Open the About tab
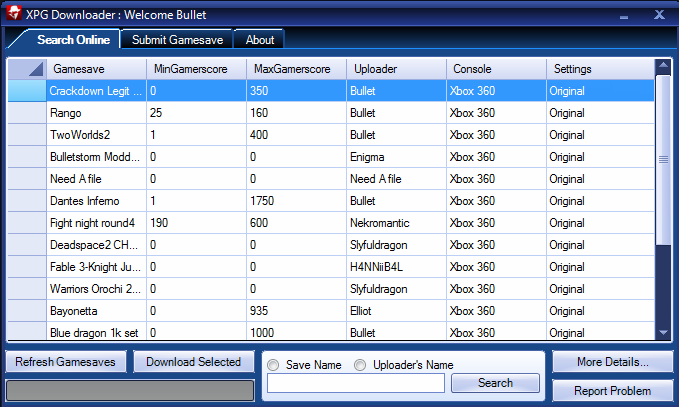The height and width of the screenshot is (407, 679). (260, 40)
